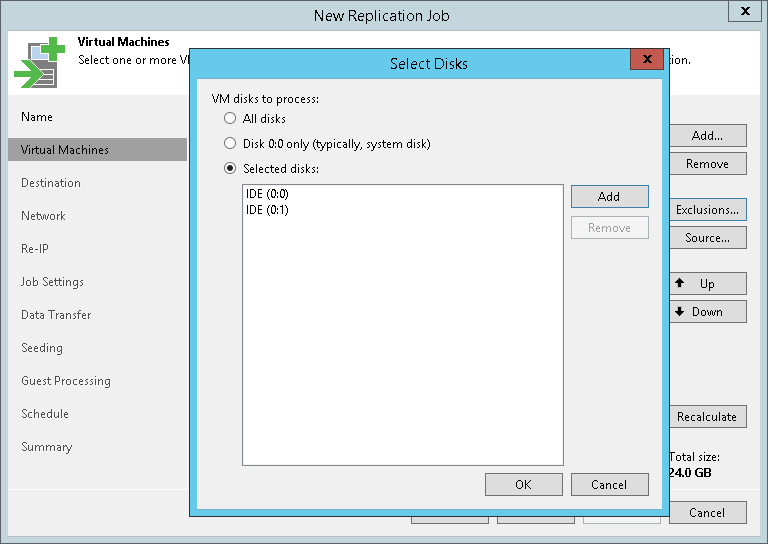This screenshot has width=768, height=544.
Task: Choose Disk 0:0 only option
Action: (x=230, y=143)
